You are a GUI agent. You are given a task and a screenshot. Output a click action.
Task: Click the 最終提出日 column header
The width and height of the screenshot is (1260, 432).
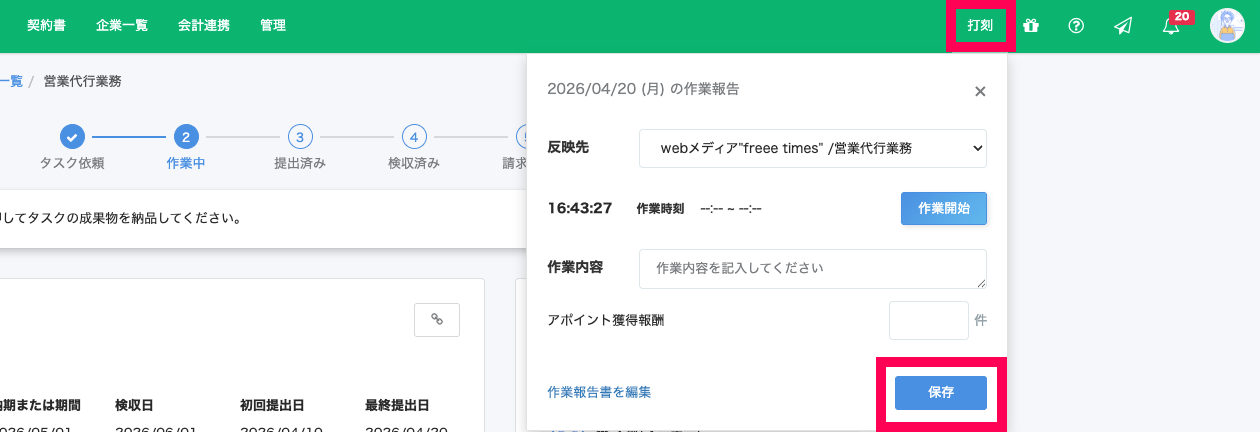[398, 405]
